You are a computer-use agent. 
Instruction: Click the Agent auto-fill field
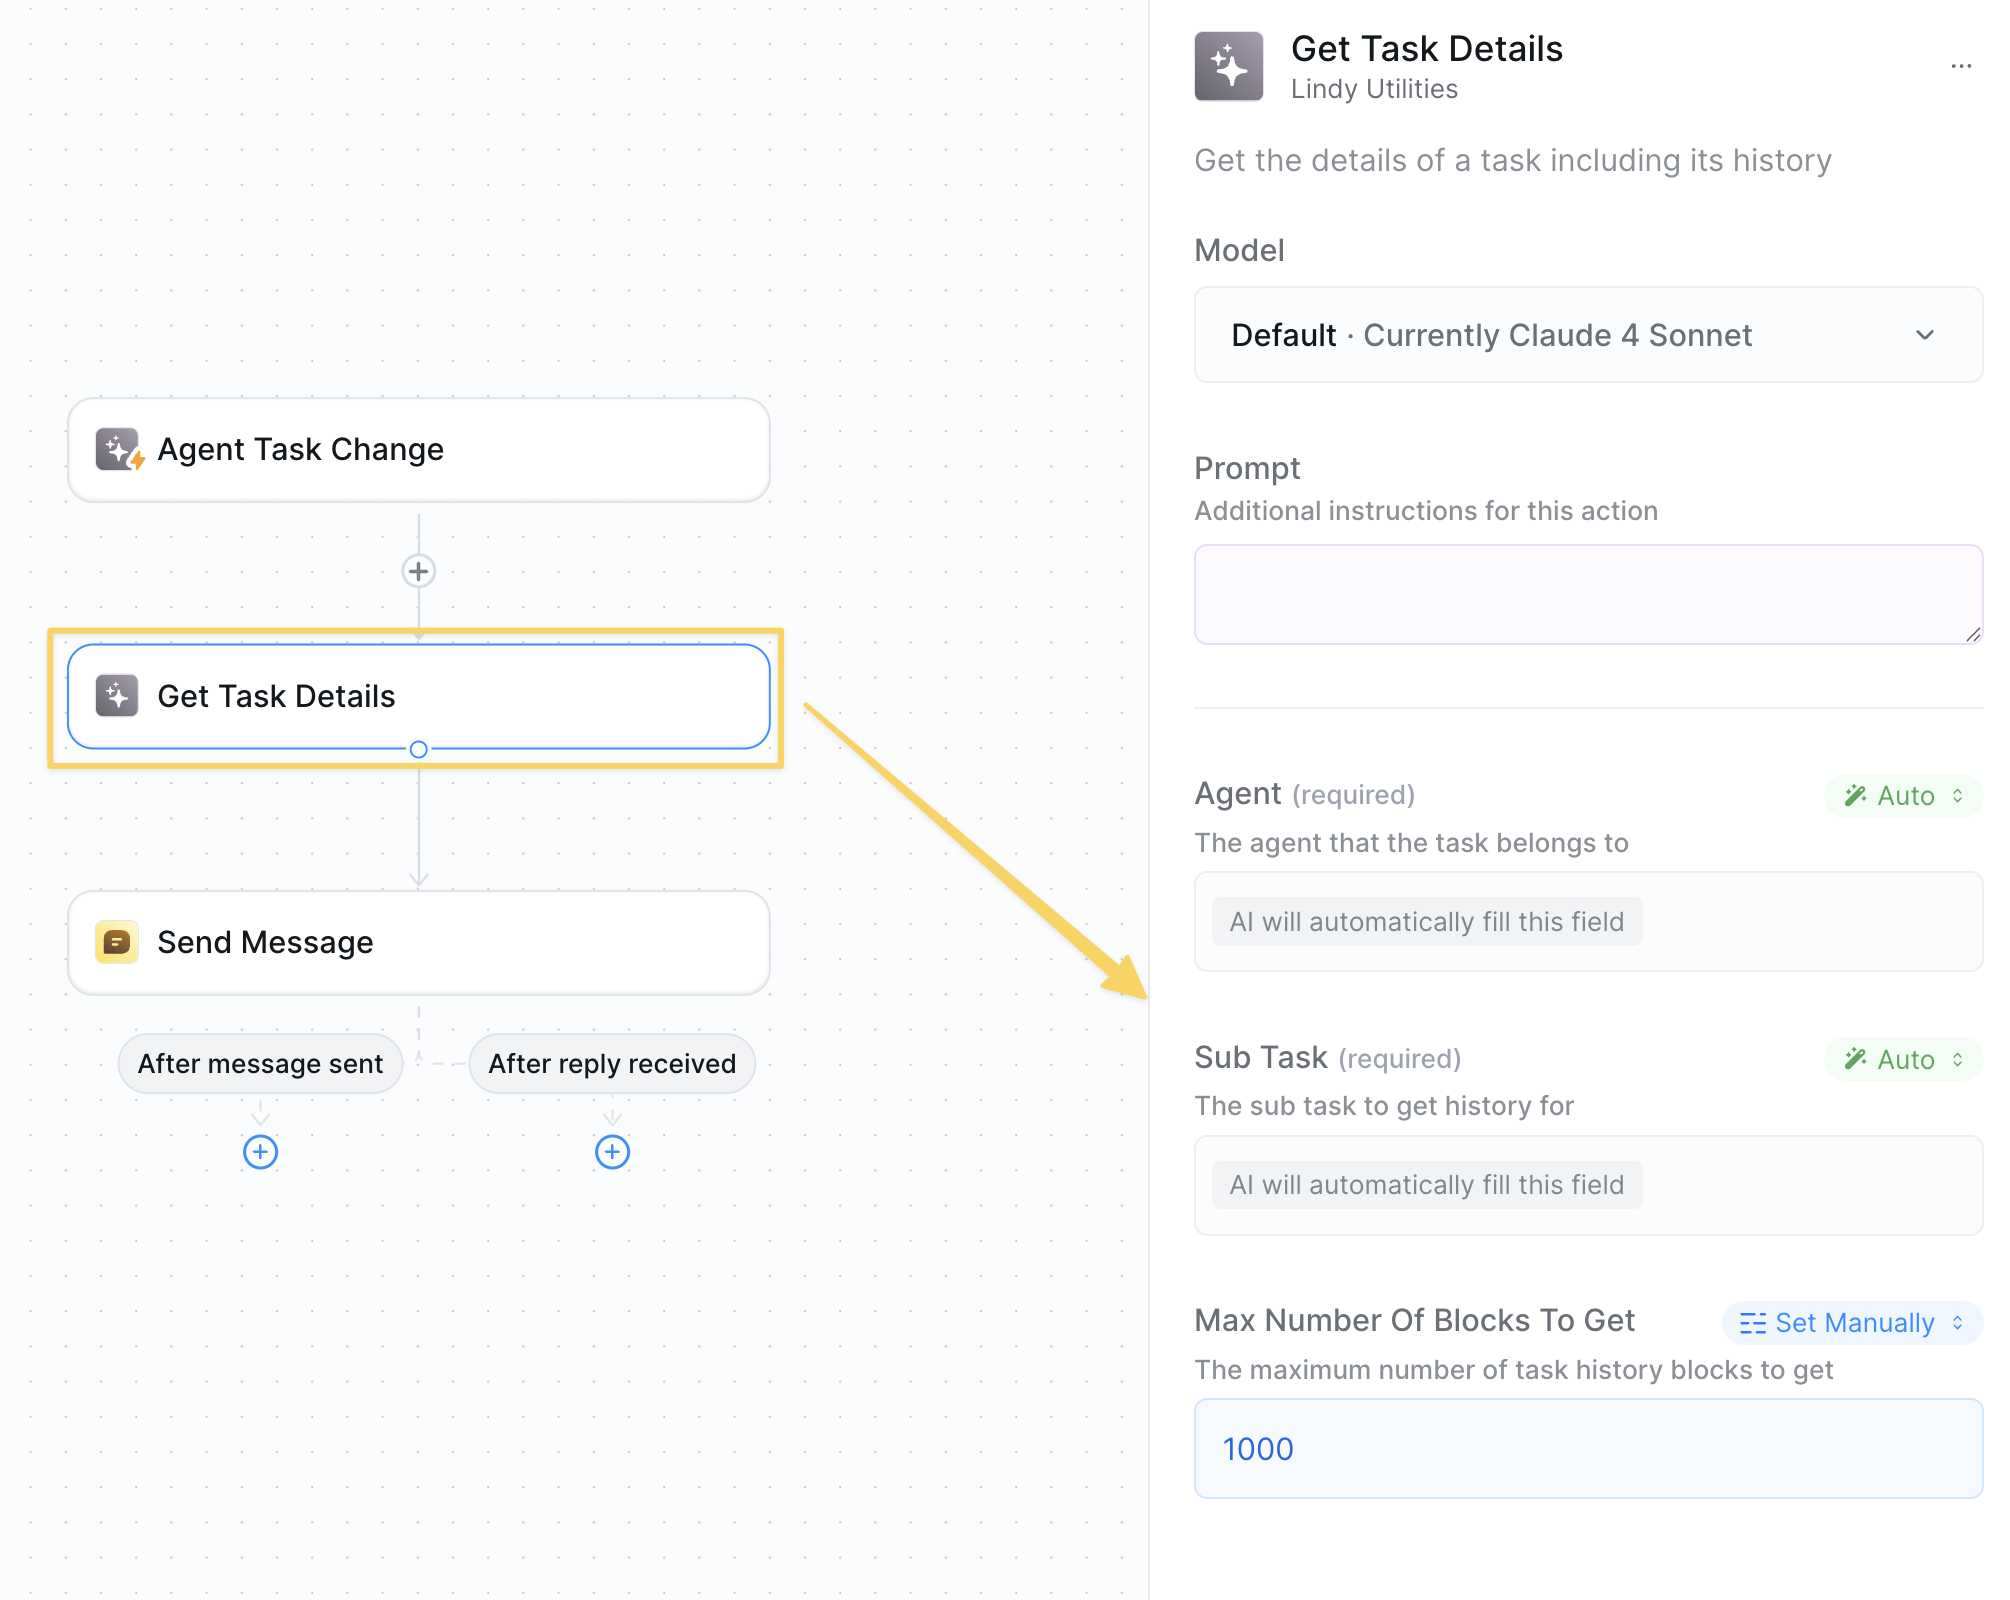click(x=1588, y=921)
